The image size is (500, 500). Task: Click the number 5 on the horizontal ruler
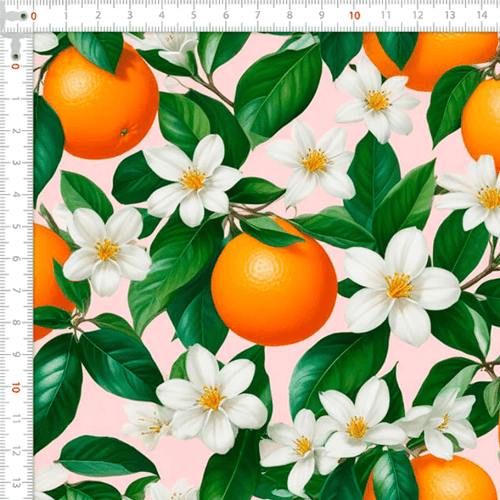(x=194, y=15)
